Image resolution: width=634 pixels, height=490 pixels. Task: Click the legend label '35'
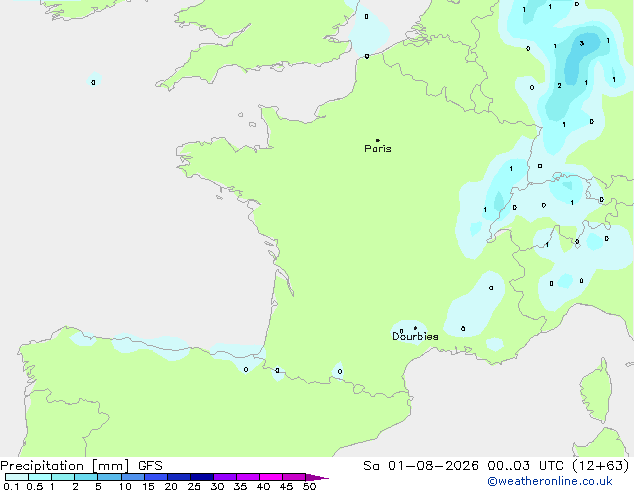coord(240,486)
